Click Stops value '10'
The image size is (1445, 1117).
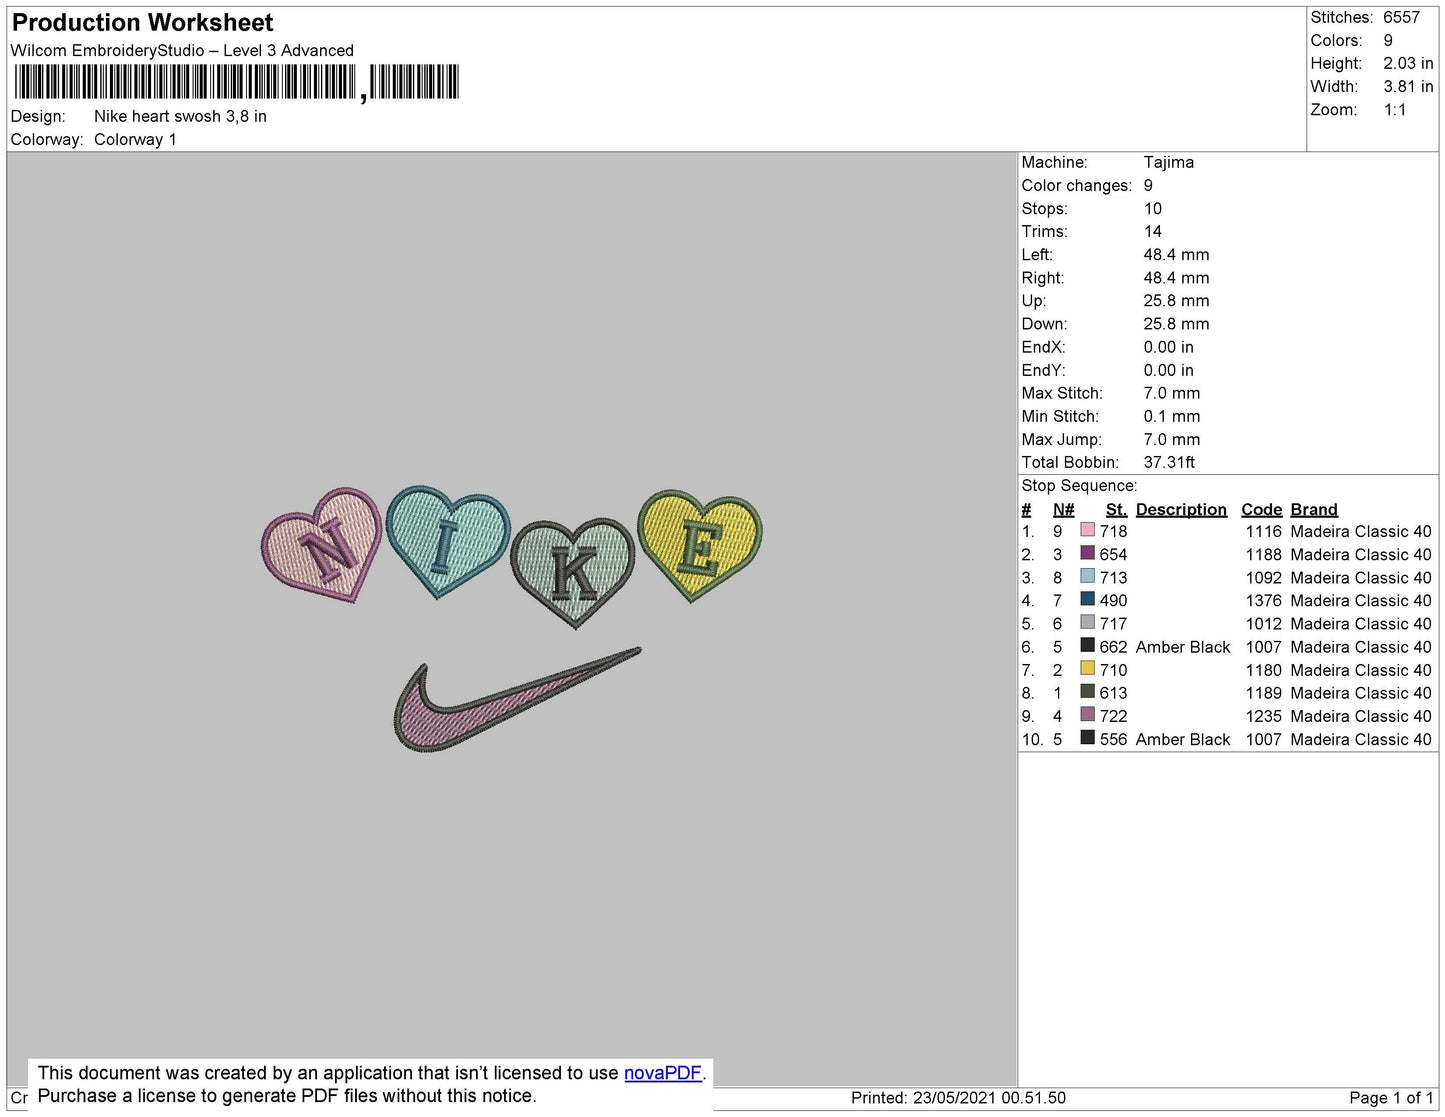(x=1153, y=208)
